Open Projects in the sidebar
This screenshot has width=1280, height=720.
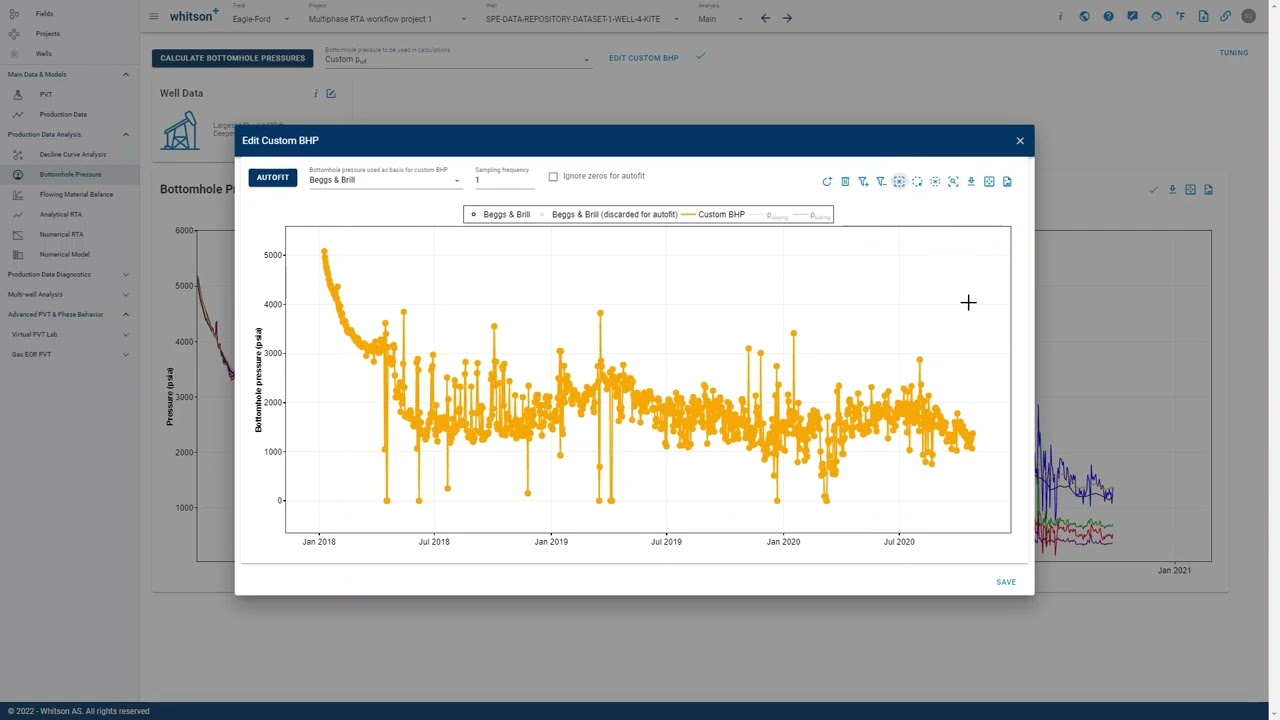click(x=48, y=34)
